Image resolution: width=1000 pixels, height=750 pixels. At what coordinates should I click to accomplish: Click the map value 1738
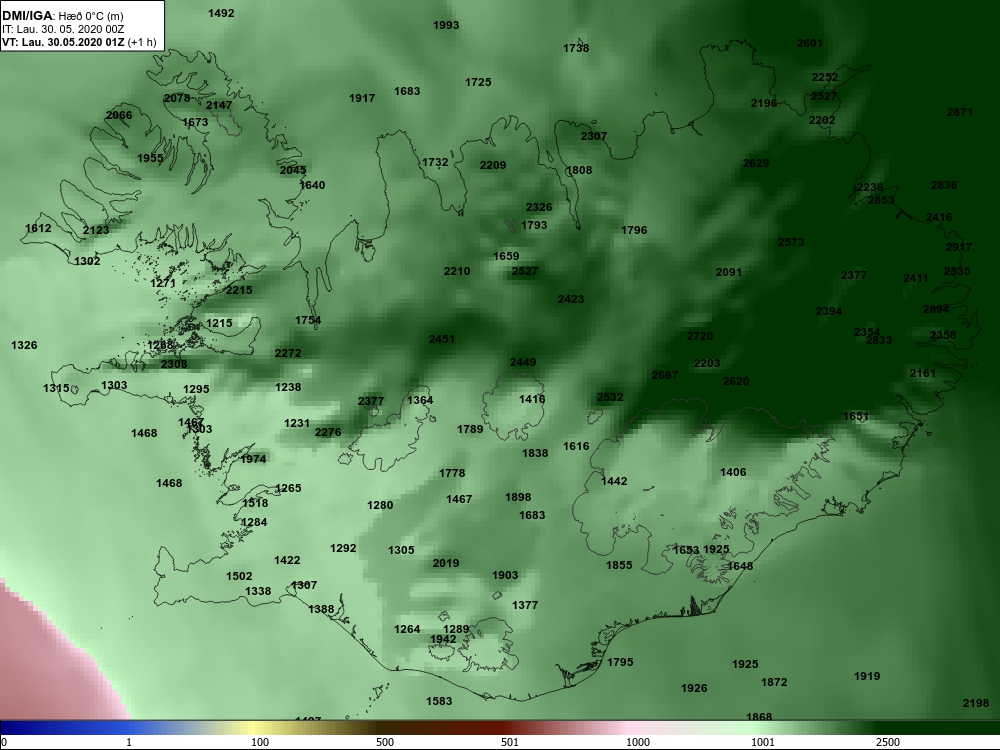(576, 48)
